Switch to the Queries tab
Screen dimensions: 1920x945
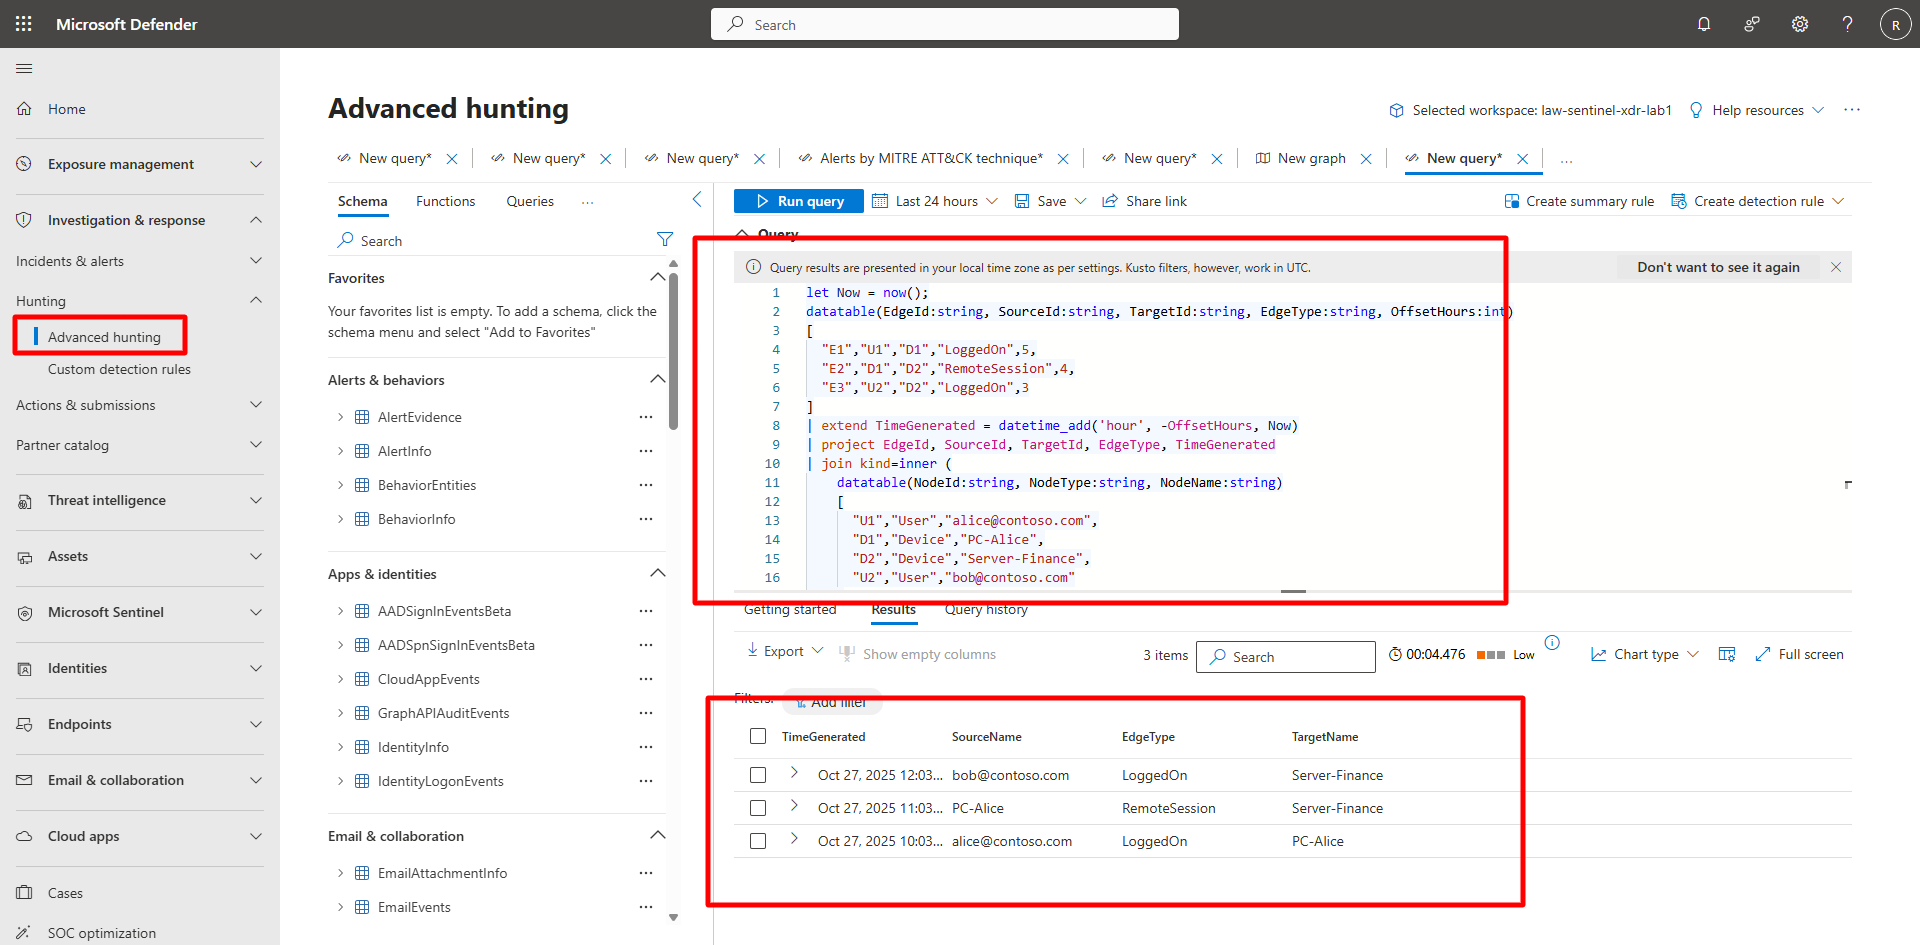pos(530,201)
